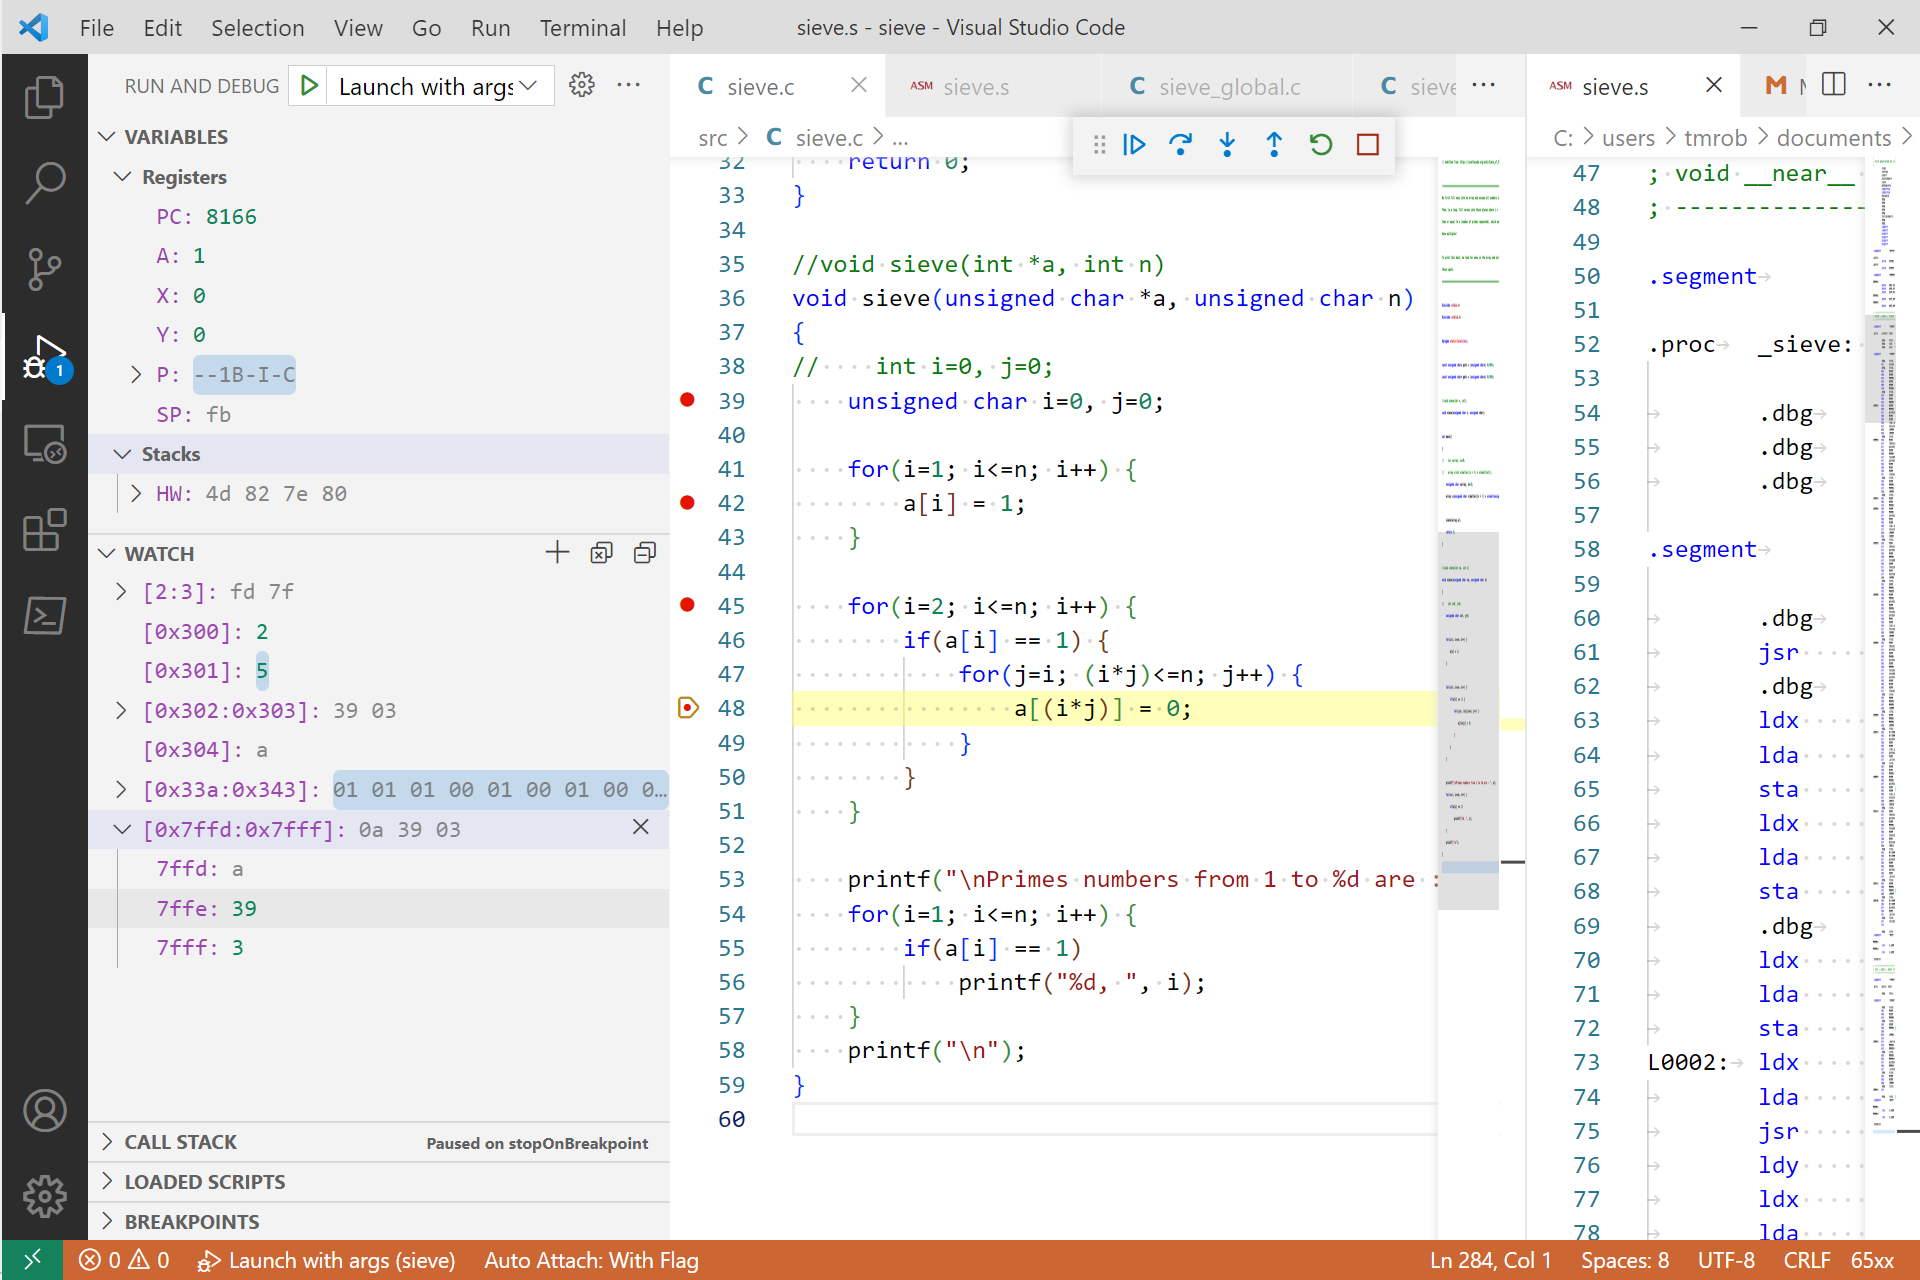This screenshot has width=1920, height=1280.
Task: Click Step Into in the debug toolbar
Action: click(x=1227, y=145)
